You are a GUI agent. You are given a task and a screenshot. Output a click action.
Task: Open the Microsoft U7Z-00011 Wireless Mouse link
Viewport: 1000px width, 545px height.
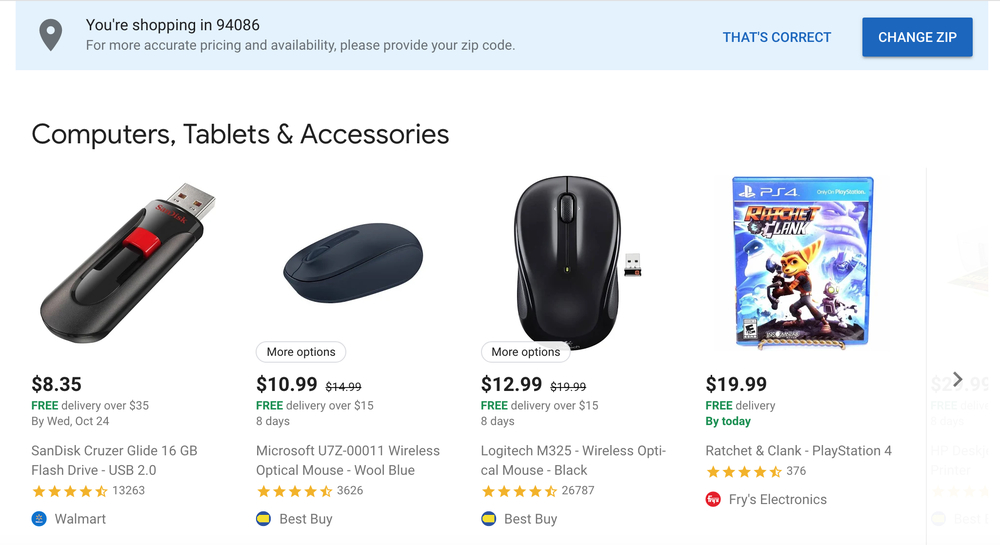pos(347,460)
